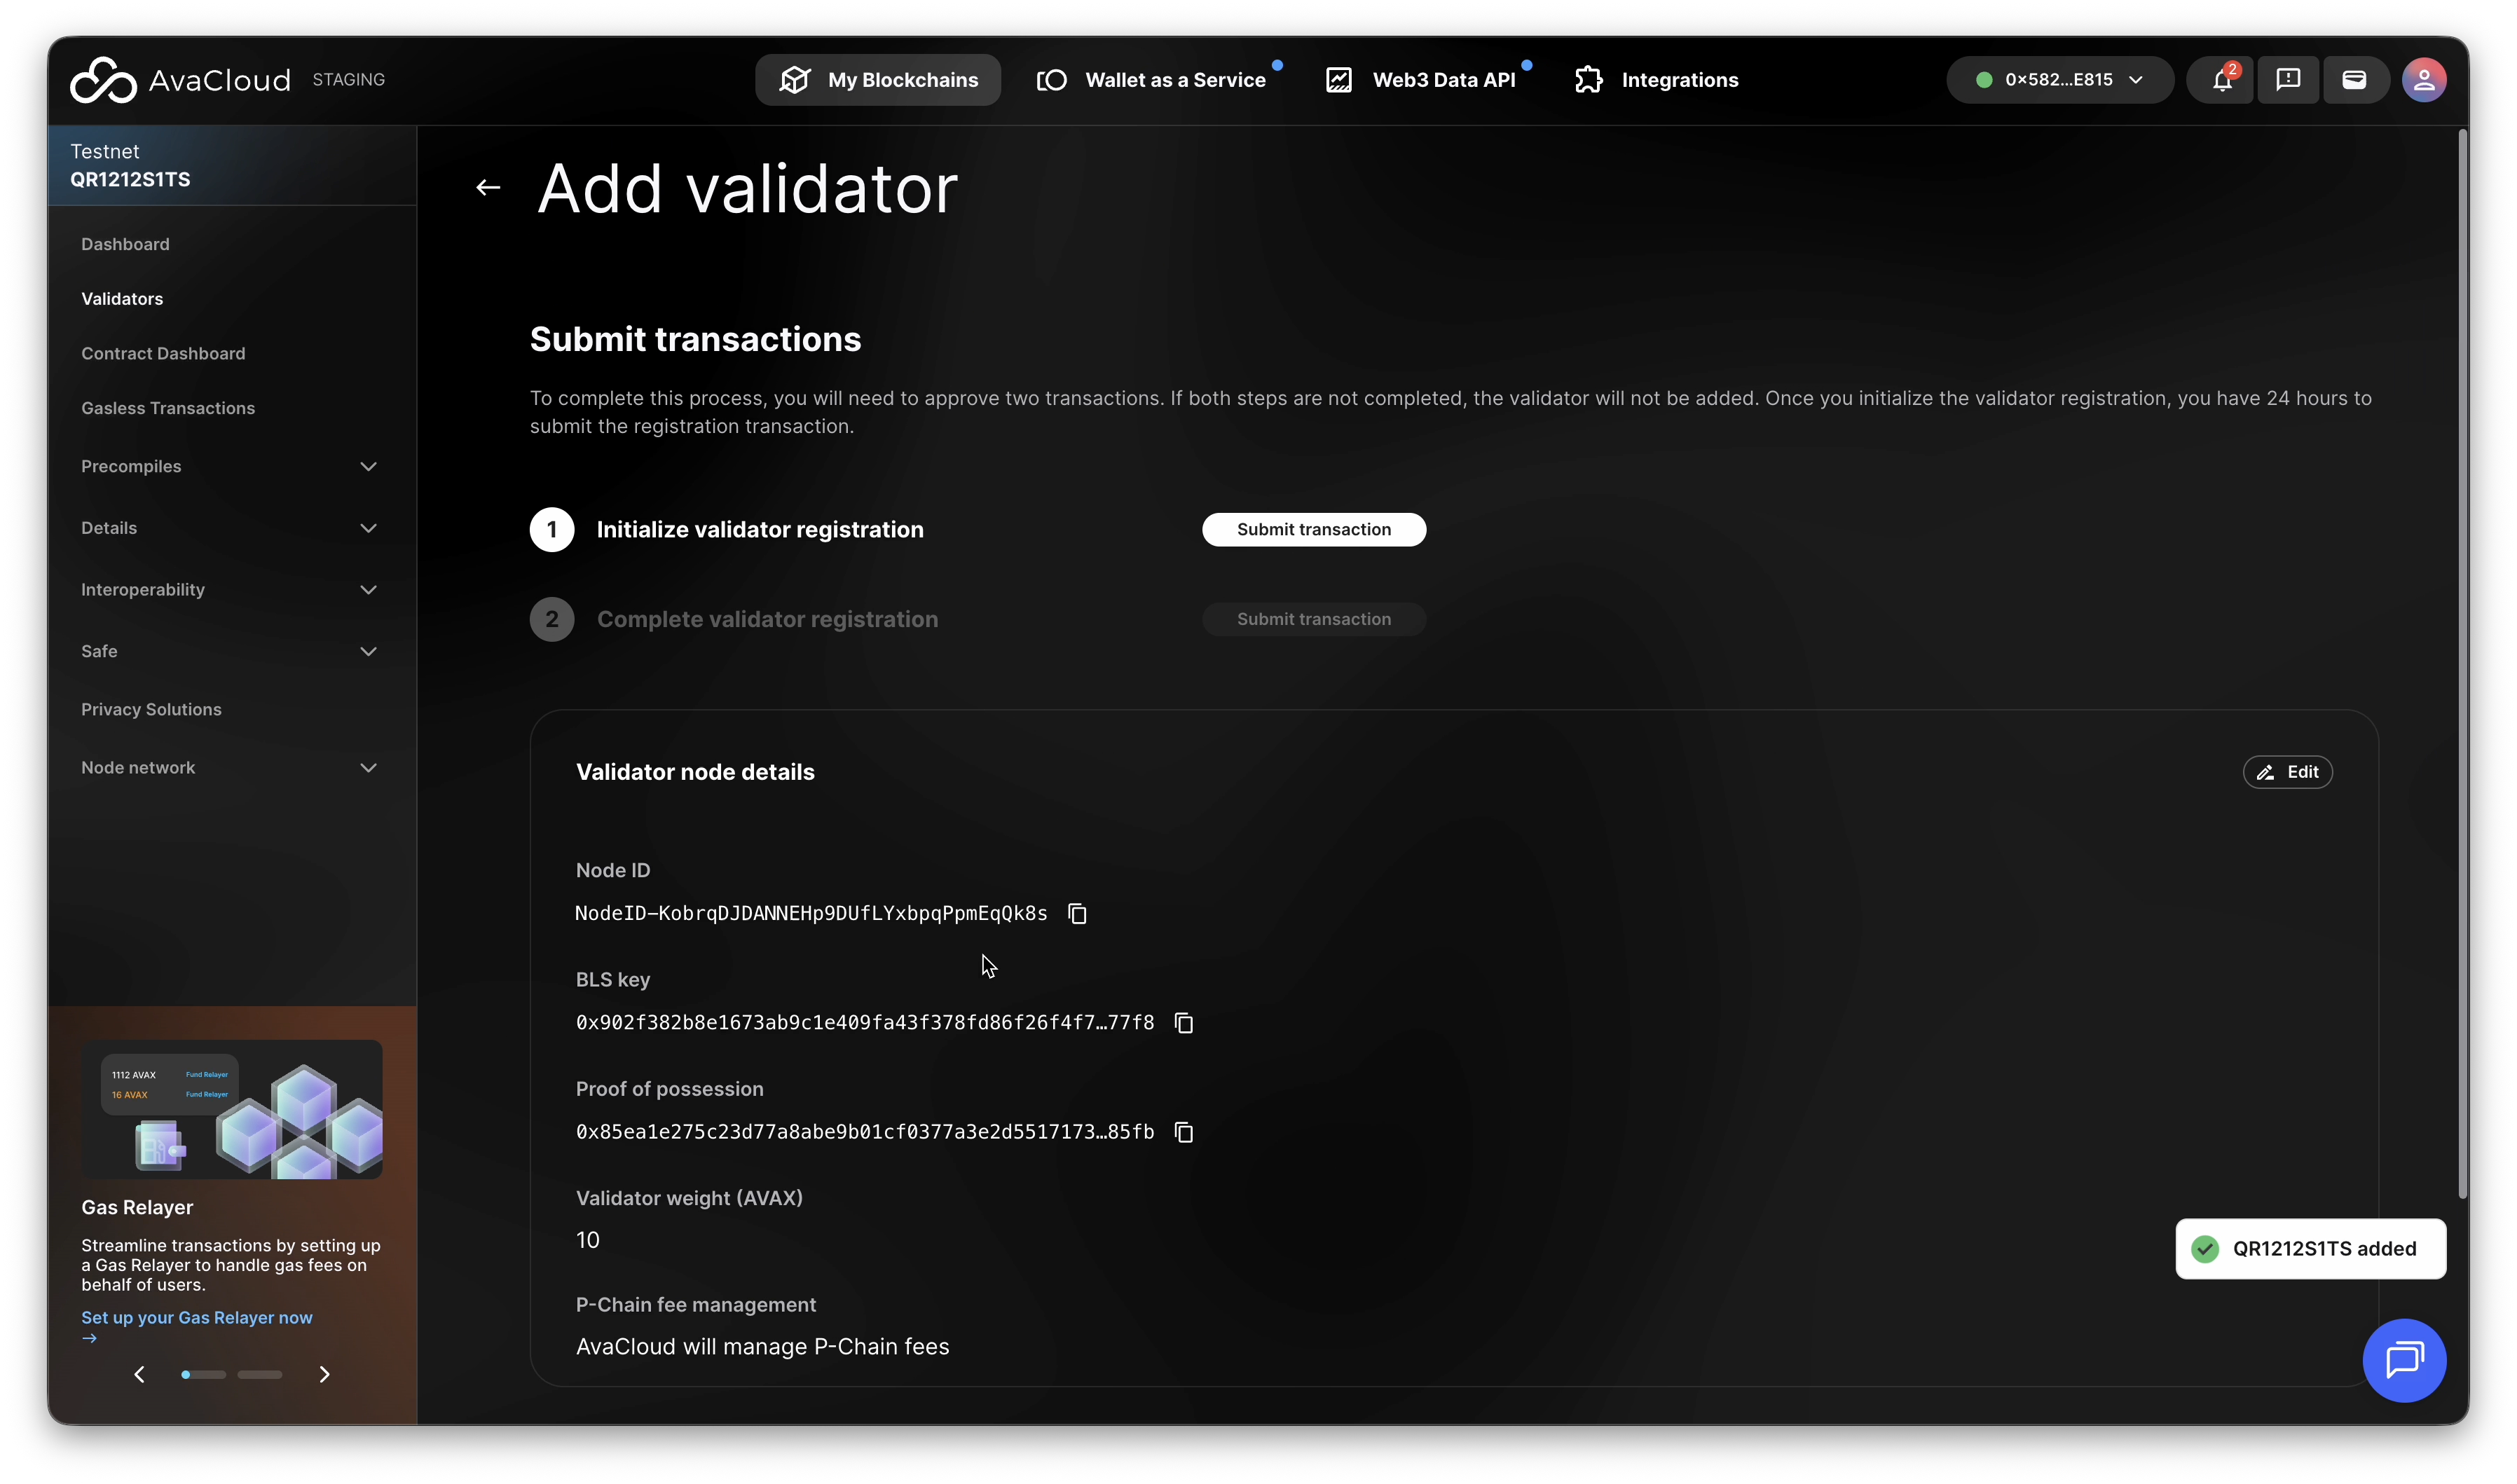The width and height of the screenshot is (2517, 1484).
Task: Click Edit on Validator node details
Action: (x=2287, y=772)
